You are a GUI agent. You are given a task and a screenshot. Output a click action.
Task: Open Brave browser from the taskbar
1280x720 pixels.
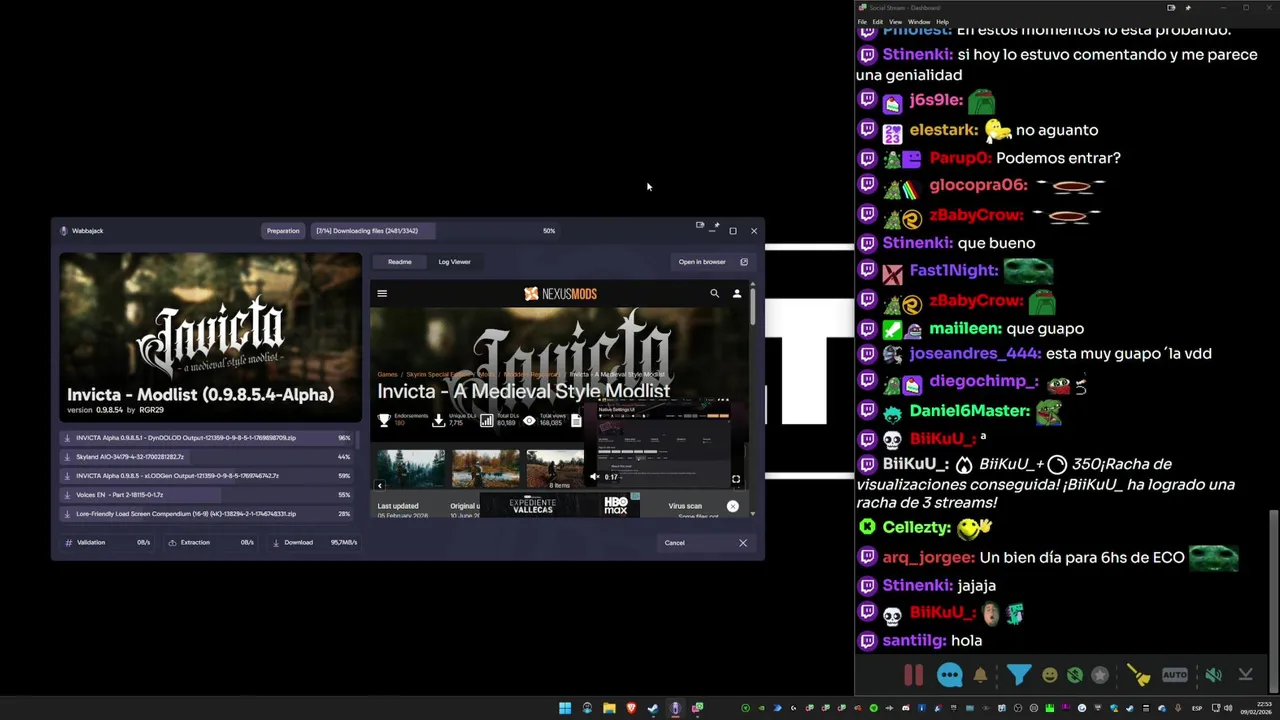tap(631, 708)
